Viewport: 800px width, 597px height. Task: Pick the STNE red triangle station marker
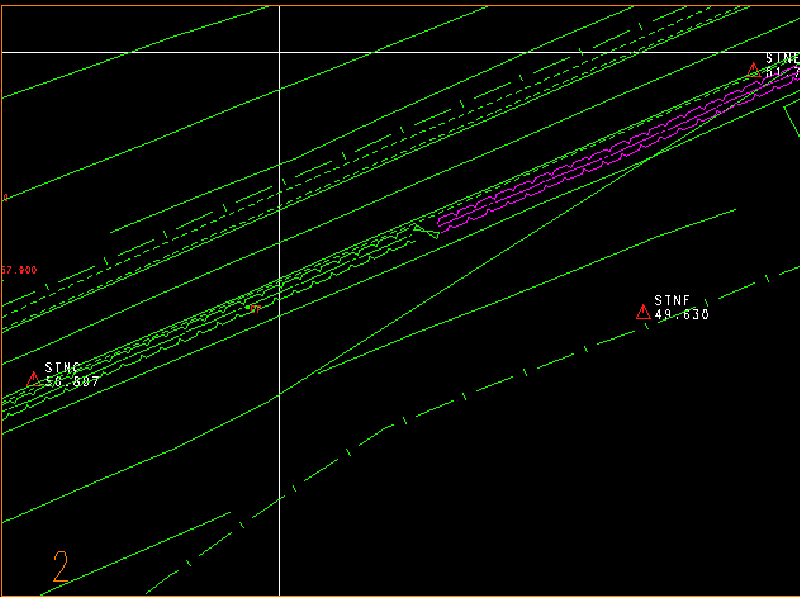tap(753, 70)
